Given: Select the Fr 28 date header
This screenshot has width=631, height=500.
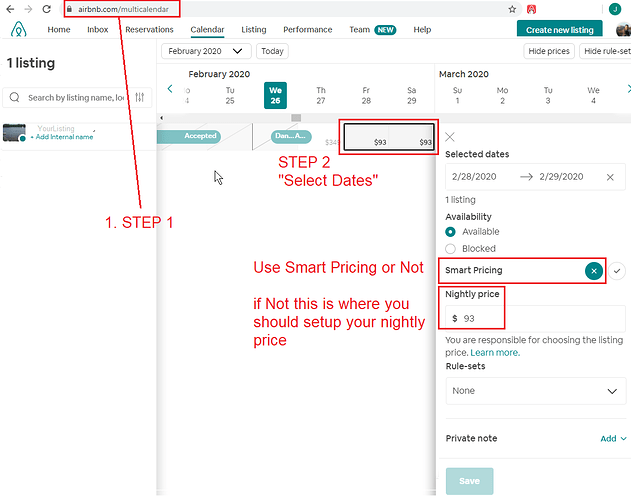Looking at the screenshot, I should tap(366, 95).
